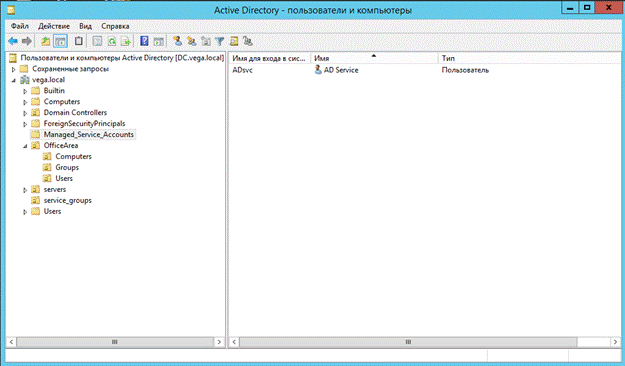Add objects to group toolbar icon
The image size is (625, 366).
(248, 41)
